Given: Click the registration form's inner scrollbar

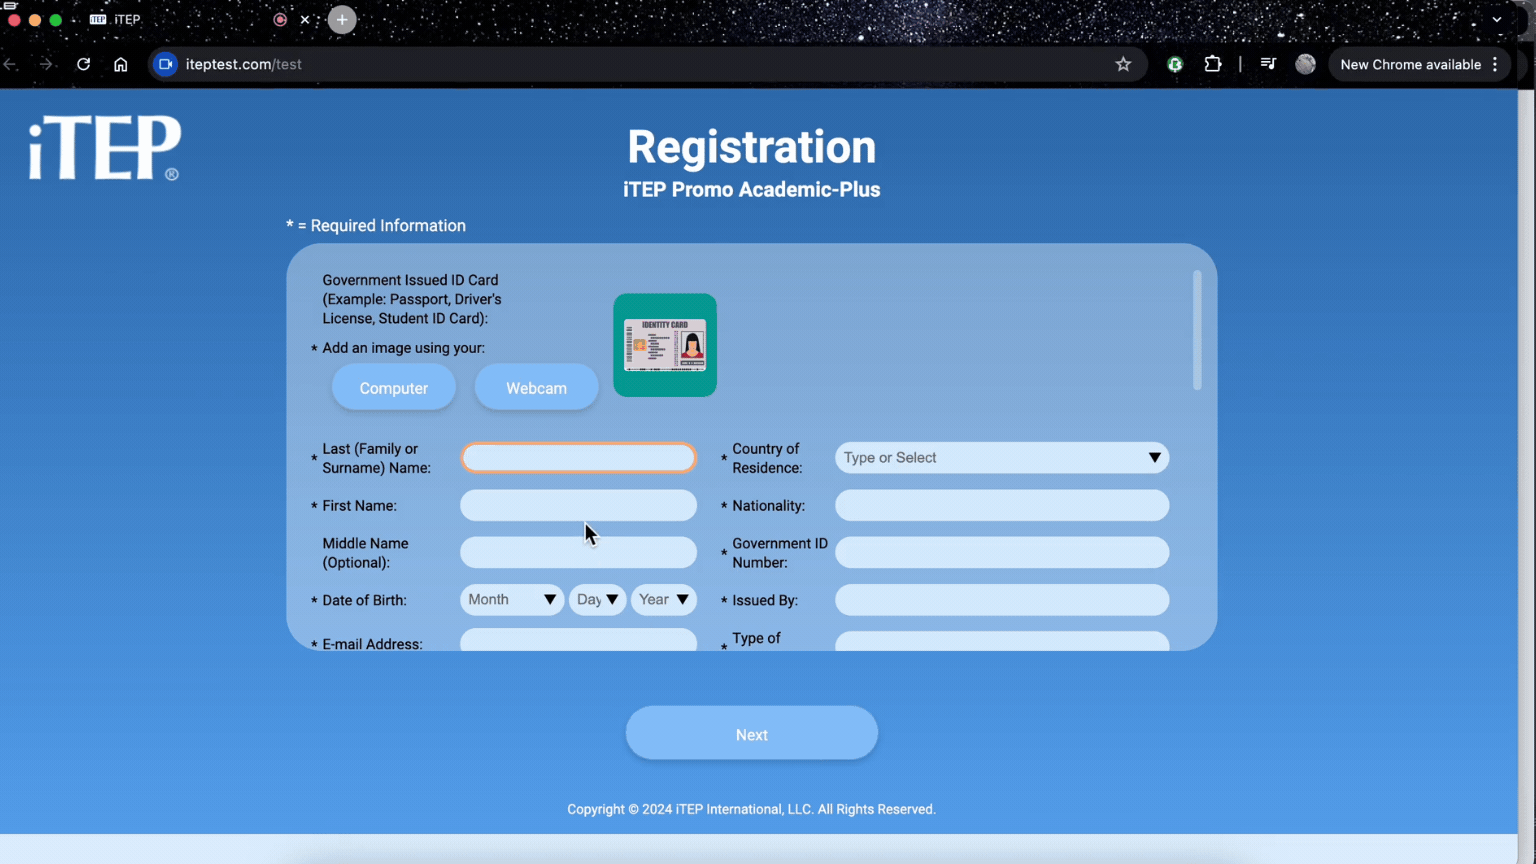Looking at the screenshot, I should (x=1197, y=330).
